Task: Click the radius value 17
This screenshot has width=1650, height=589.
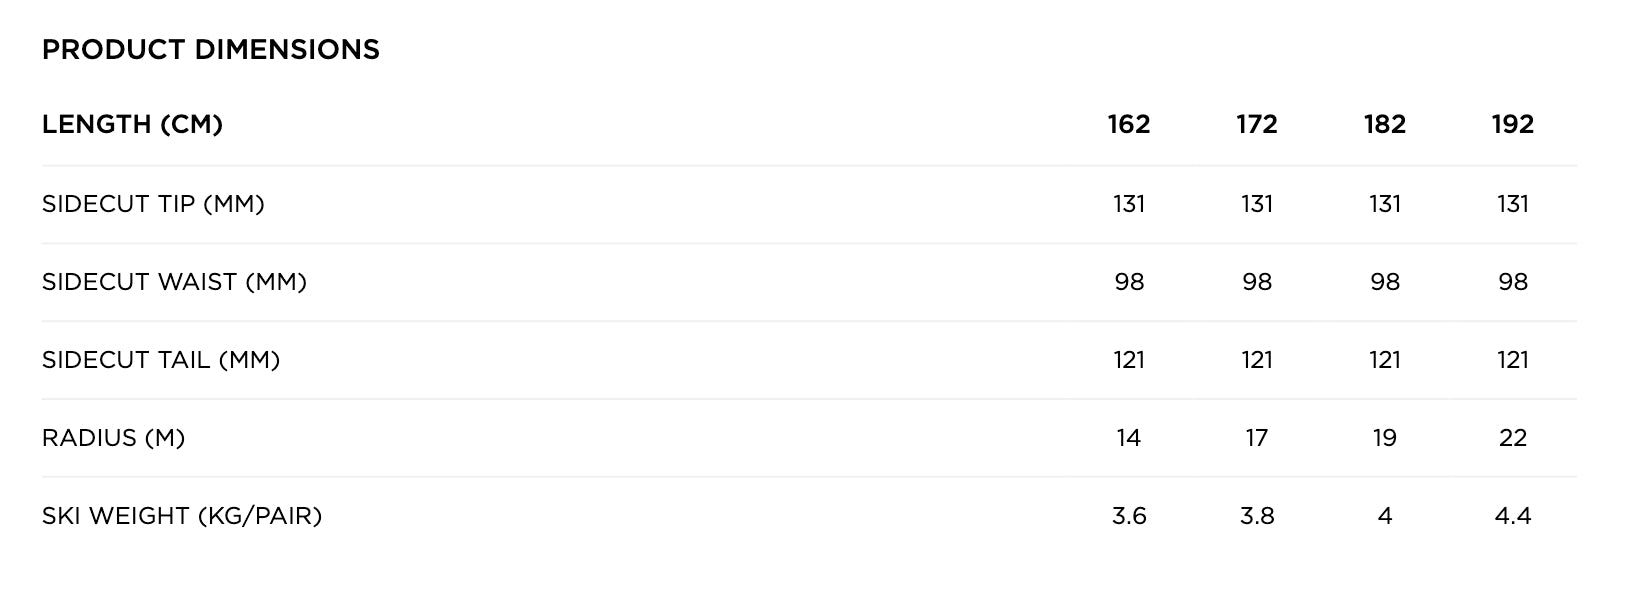Action: 1257,438
